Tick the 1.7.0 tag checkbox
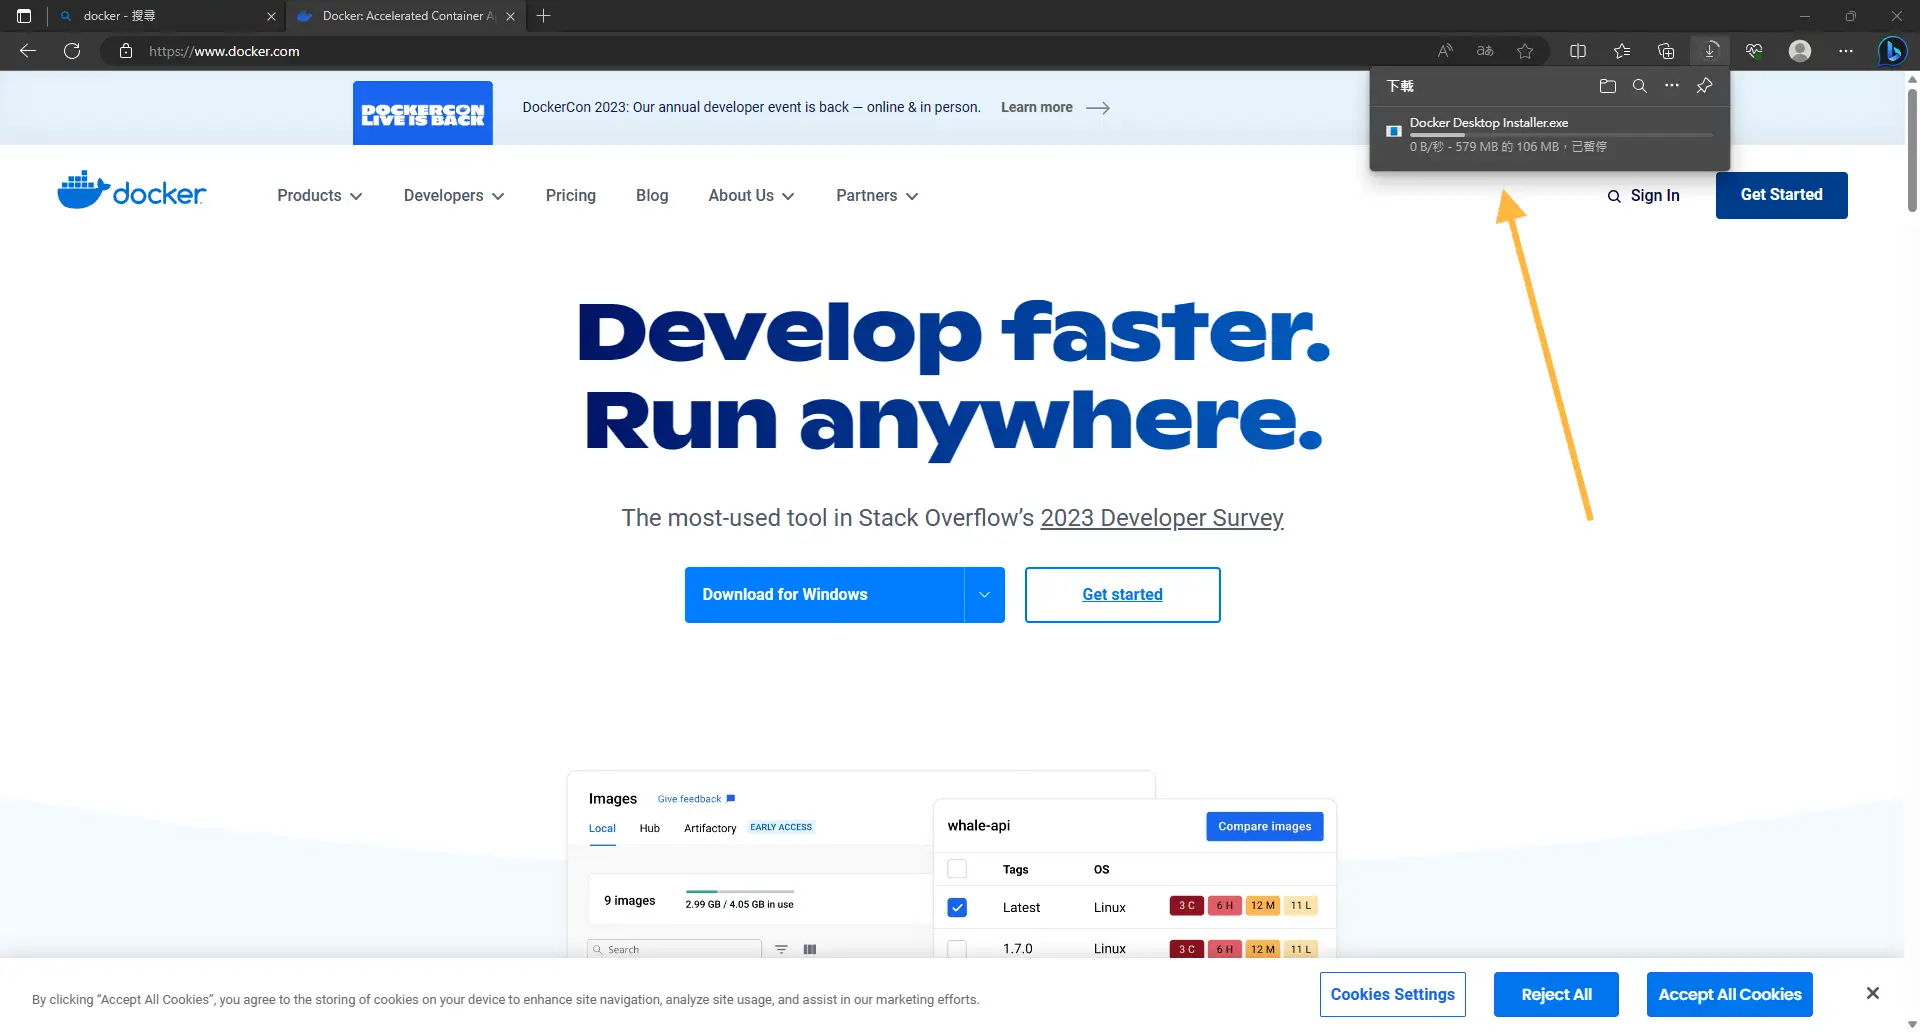The height and width of the screenshot is (1032, 1920). point(957,948)
